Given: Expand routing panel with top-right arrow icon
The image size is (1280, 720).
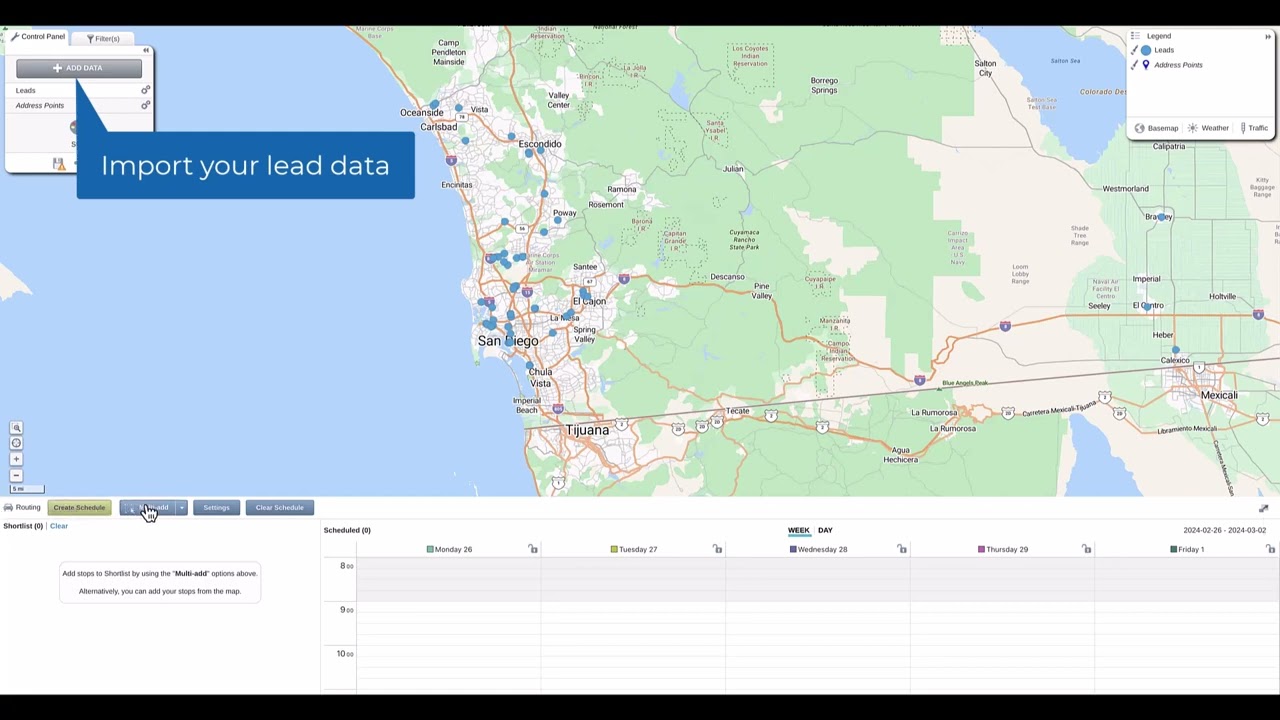Looking at the screenshot, I should [x=1263, y=509].
